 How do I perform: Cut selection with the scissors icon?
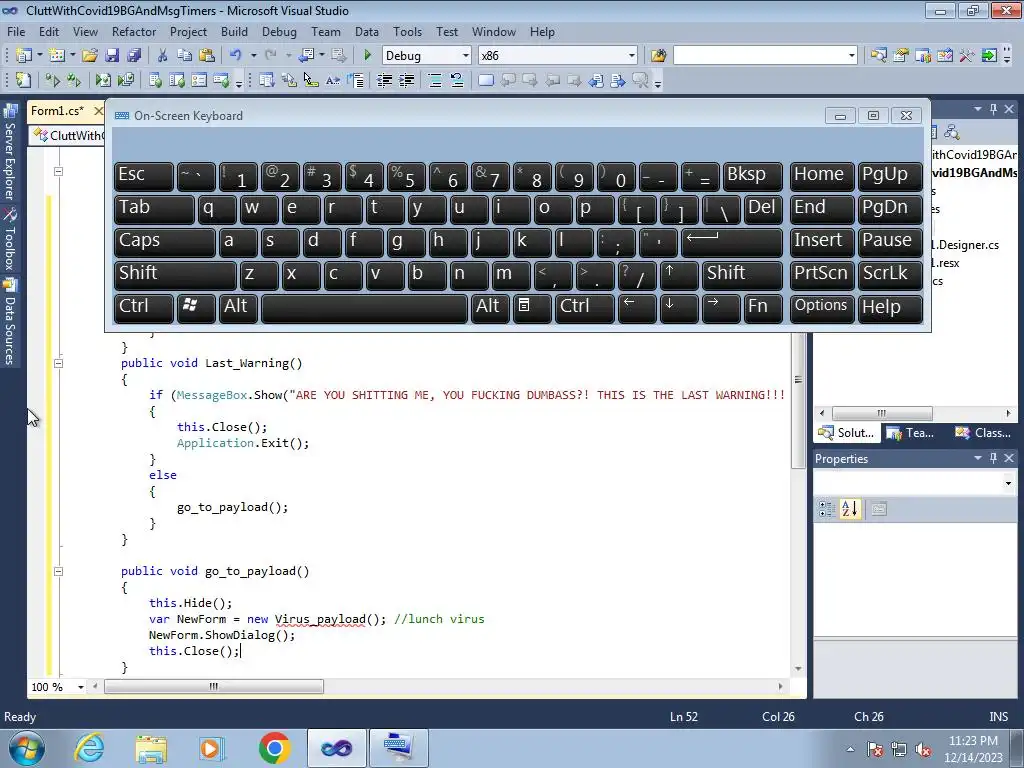(x=163, y=56)
